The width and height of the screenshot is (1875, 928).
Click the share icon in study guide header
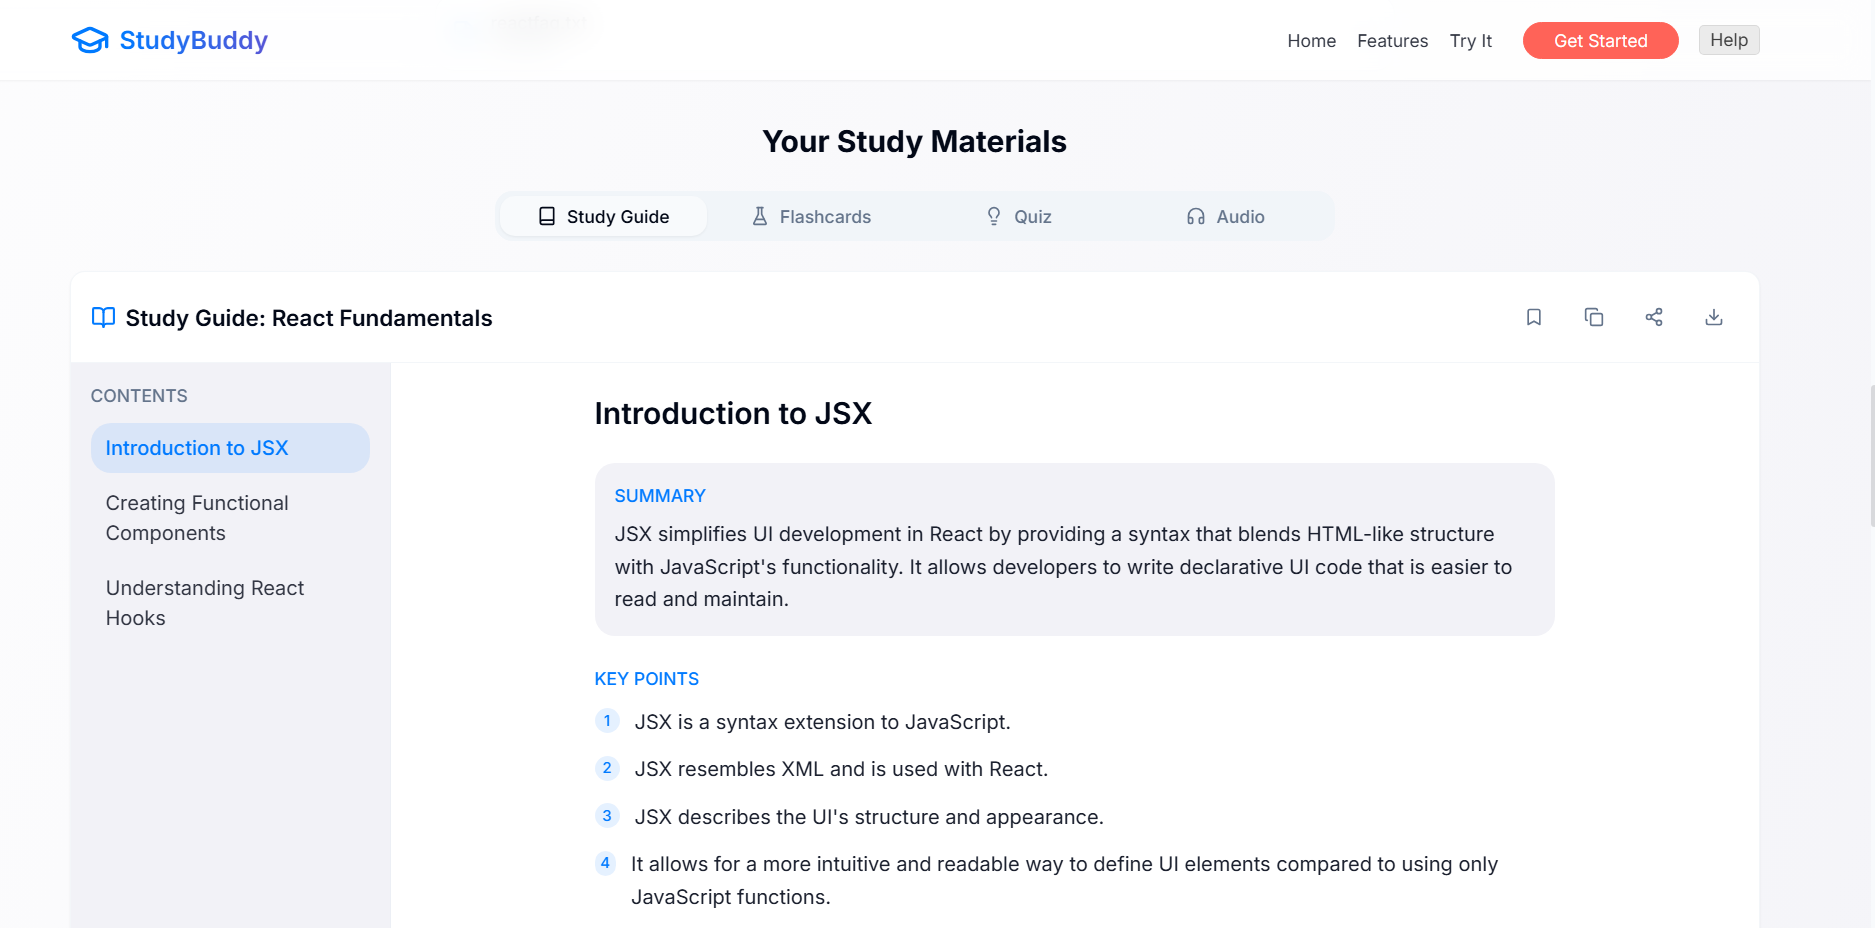1653,317
